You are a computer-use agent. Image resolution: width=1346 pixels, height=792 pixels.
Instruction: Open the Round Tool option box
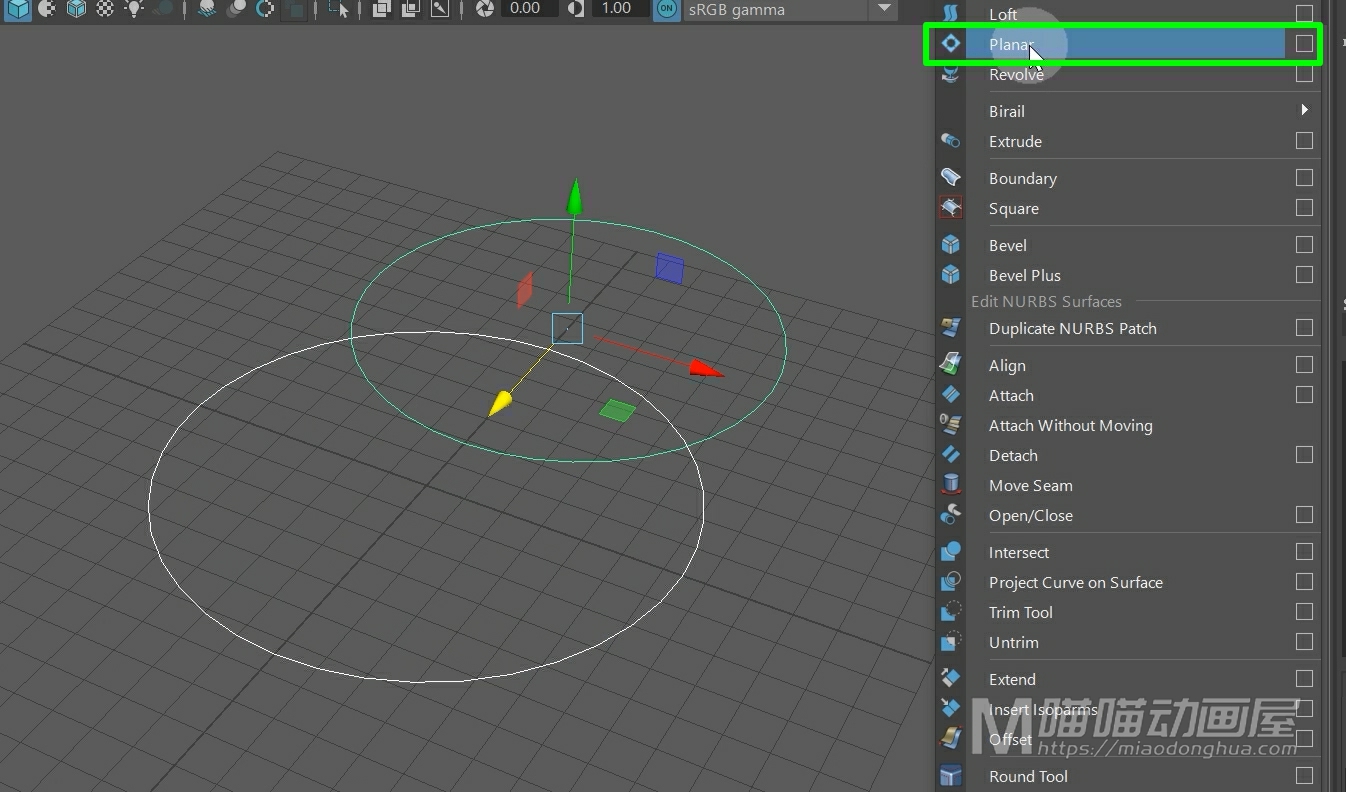pos(1304,775)
